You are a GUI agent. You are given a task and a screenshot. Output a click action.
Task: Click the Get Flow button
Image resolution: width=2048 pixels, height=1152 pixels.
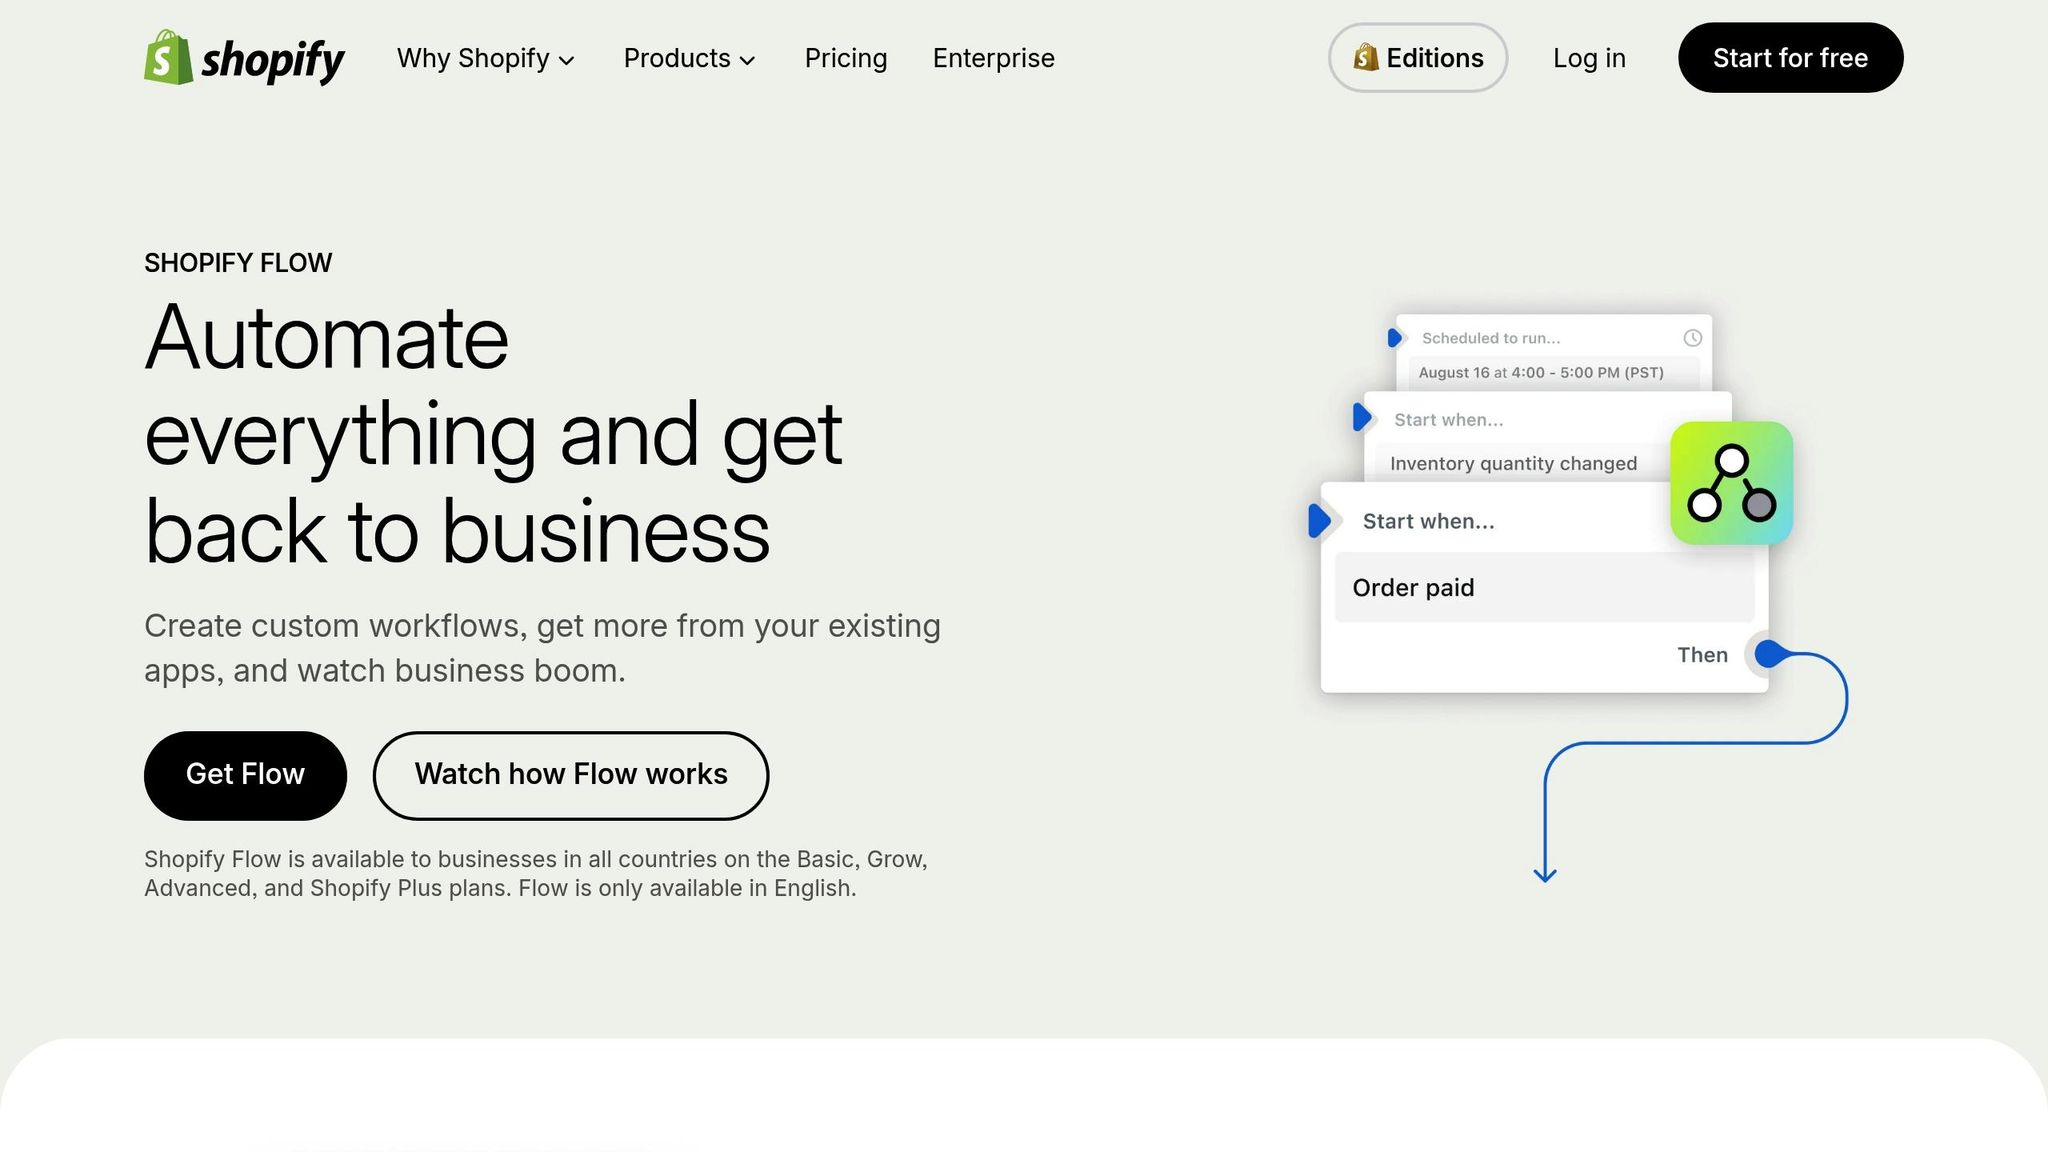(x=245, y=774)
